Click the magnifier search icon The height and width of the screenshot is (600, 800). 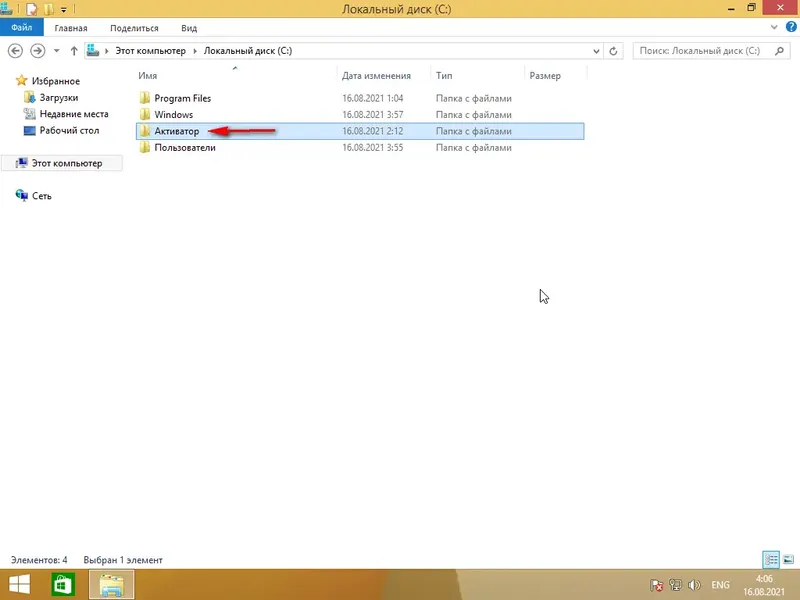coord(779,51)
